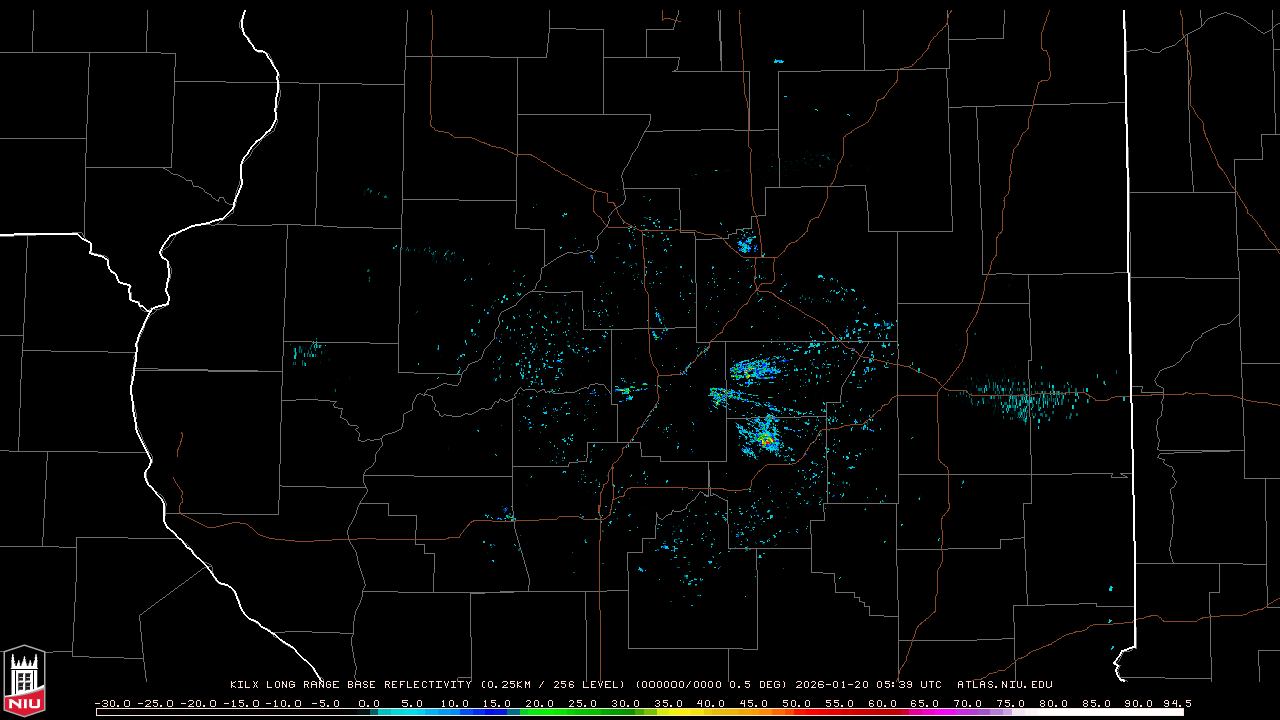The image size is (1280, 720).
Task: Click the 60.0 scale label
Action: 882,704
